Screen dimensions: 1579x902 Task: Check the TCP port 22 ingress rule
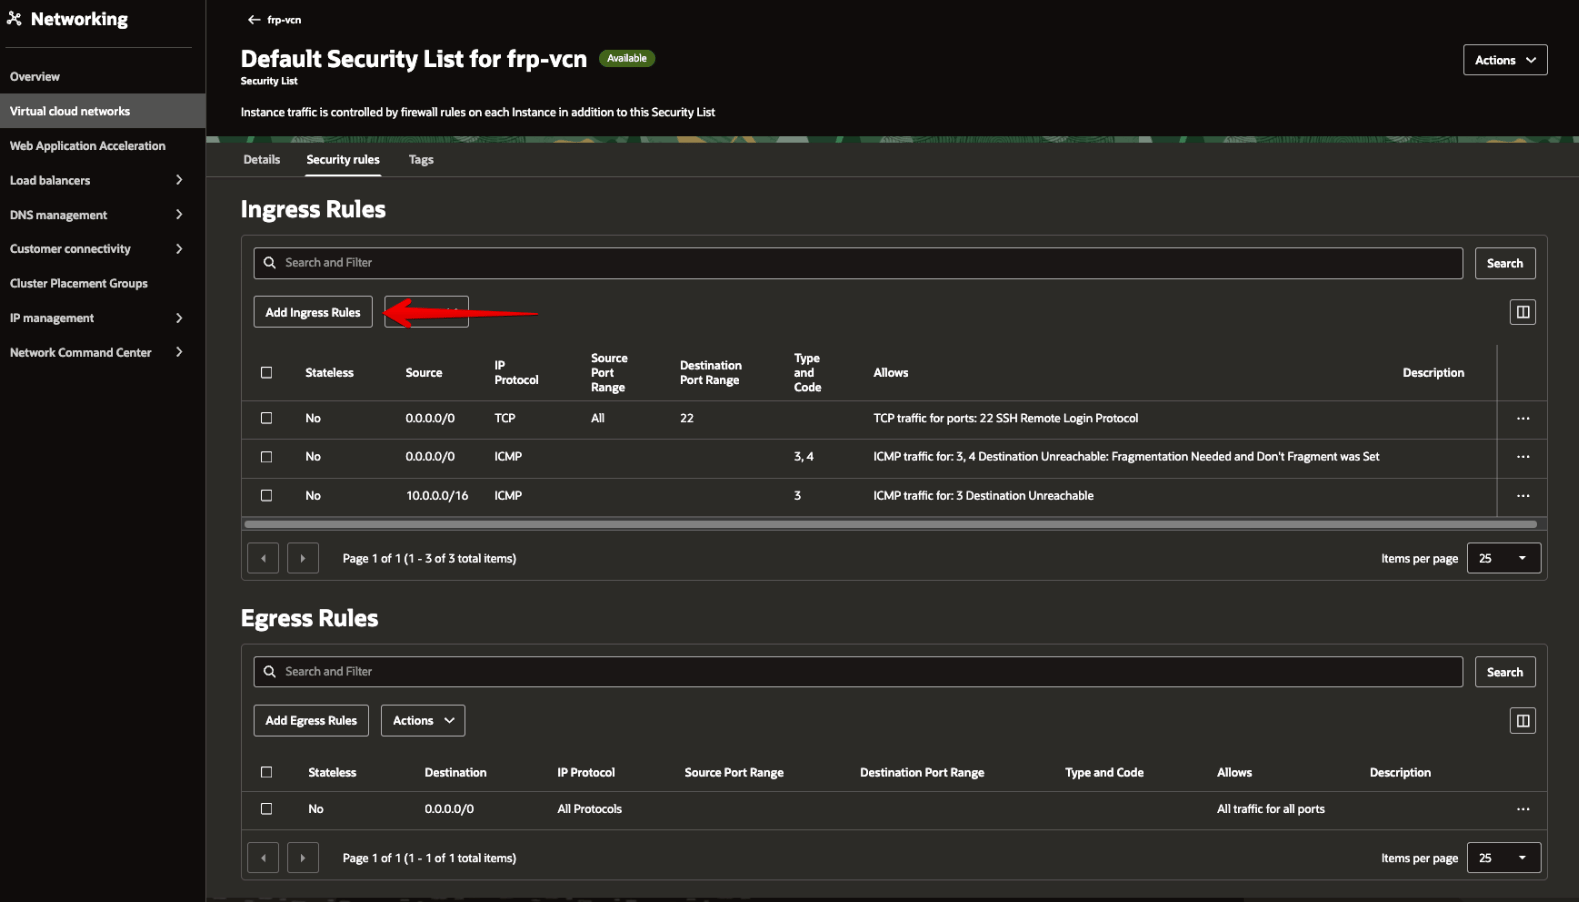click(x=266, y=418)
